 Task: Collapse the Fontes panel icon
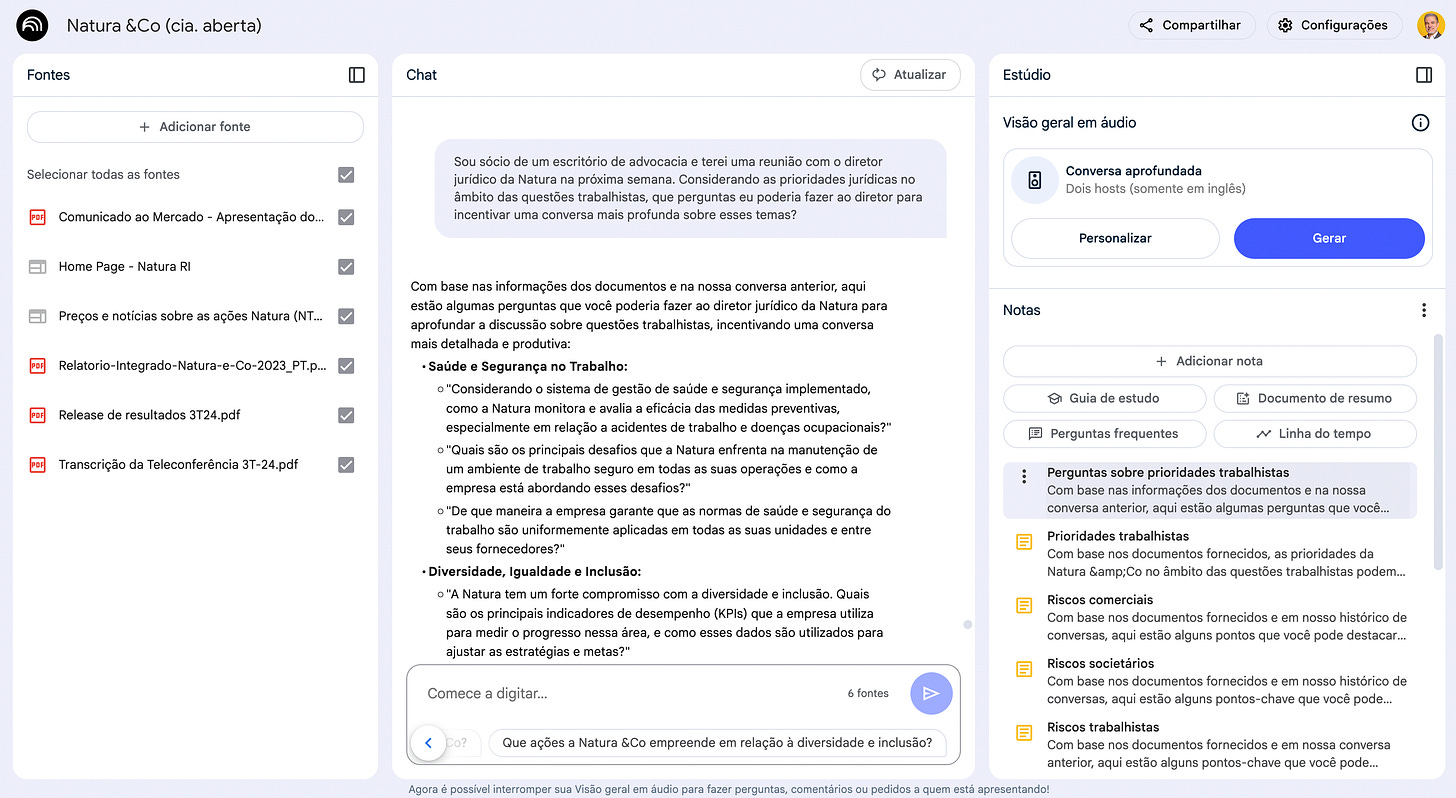(x=357, y=75)
